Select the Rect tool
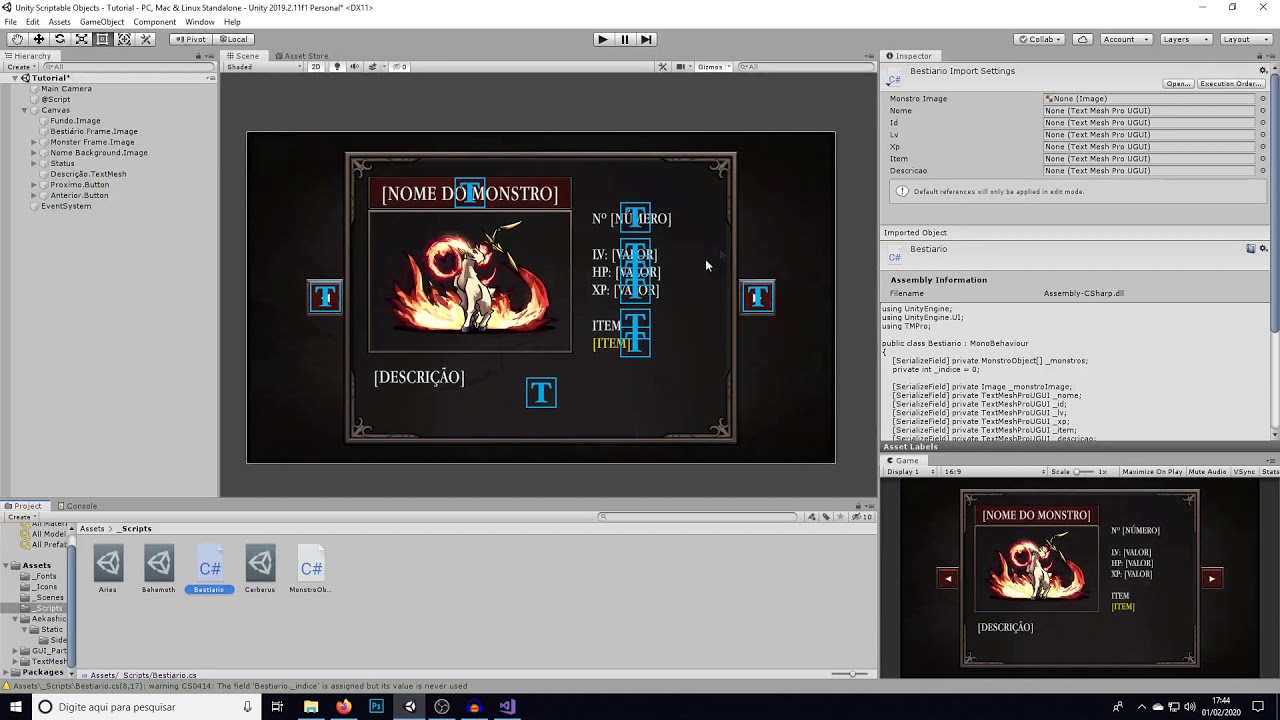1280x720 pixels. tap(102, 39)
